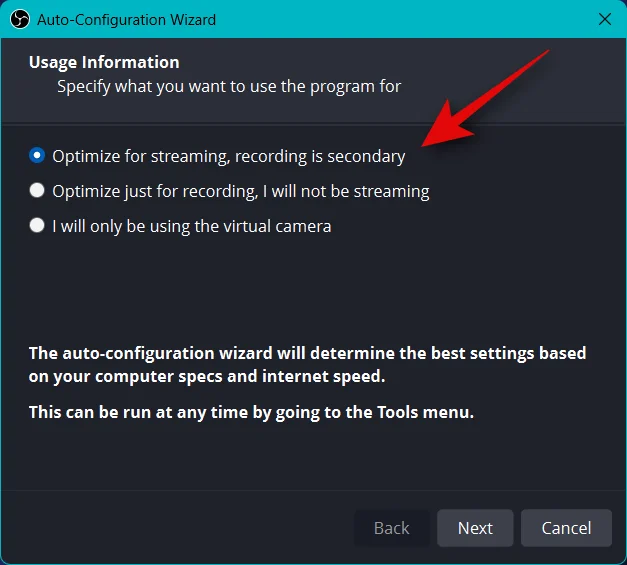627x565 pixels.
Task: Click the greyed-out Back button
Action: pyautogui.click(x=391, y=528)
